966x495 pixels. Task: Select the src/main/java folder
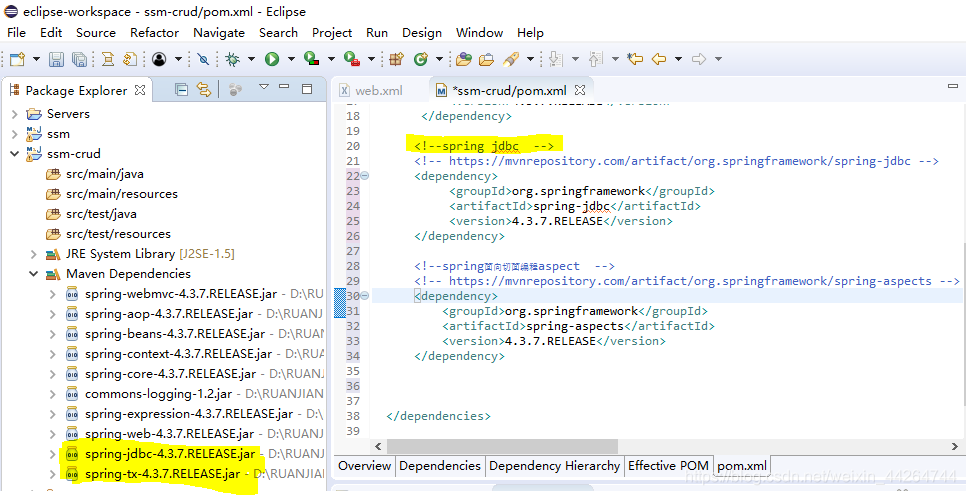[x=105, y=174]
